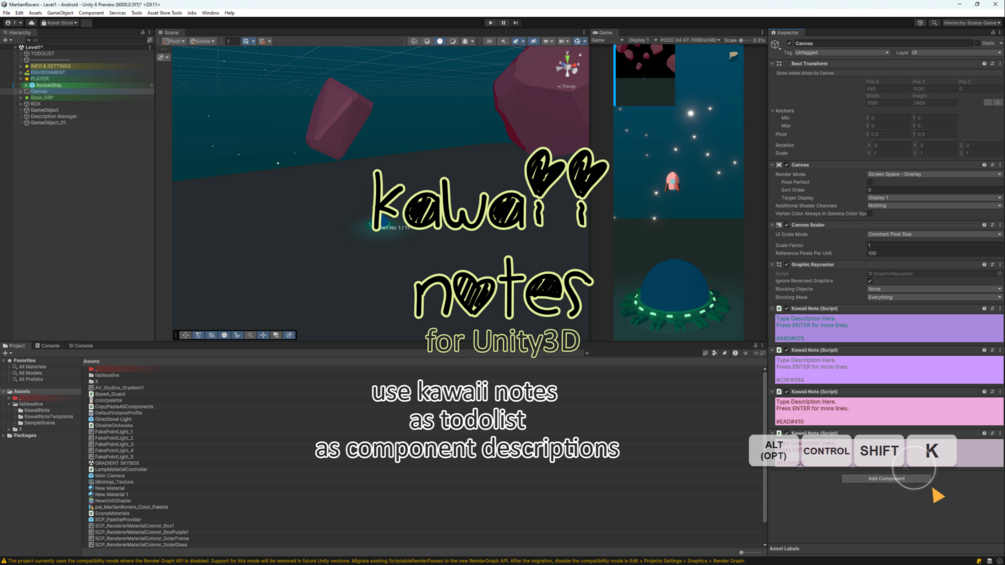Open the UI Scale Mode dropdown

click(934, 234)
